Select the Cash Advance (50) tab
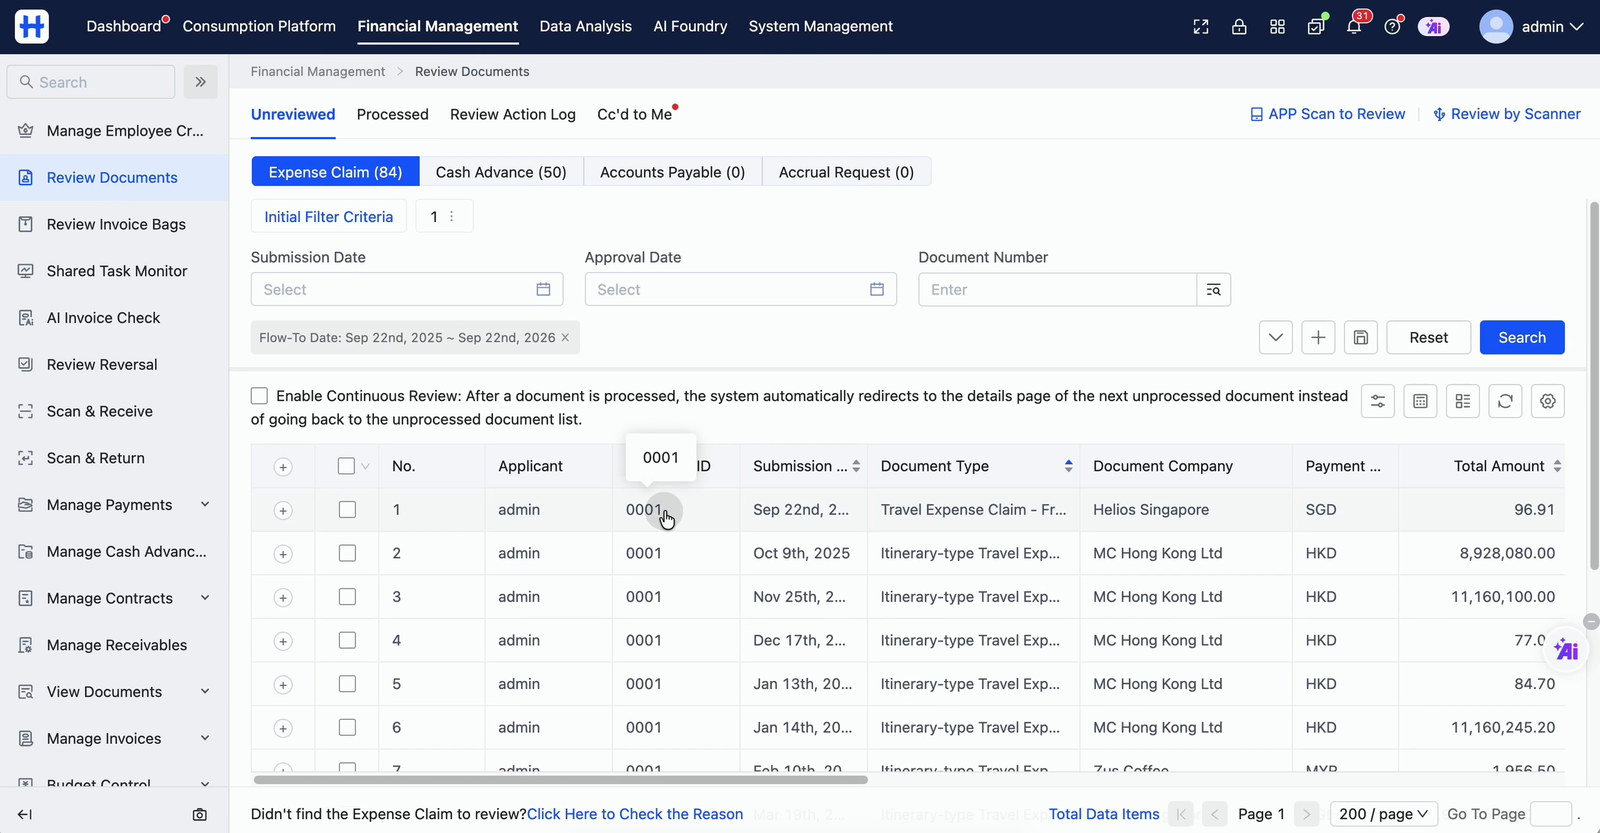The height and width of the screenshot is (833, 1600). pyautogui.click(x=501, y=172)
